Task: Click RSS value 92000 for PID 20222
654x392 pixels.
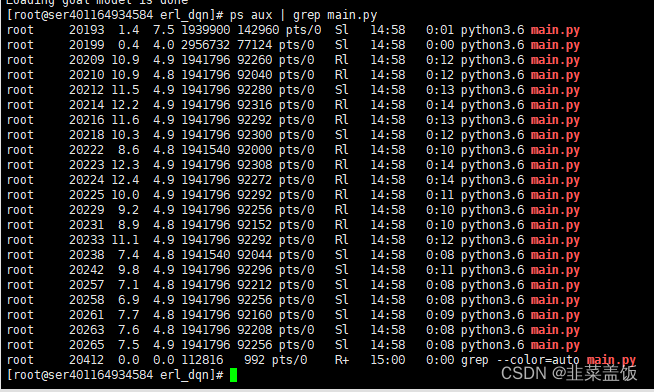Action: pyautogui.click(x=254, y=150)
